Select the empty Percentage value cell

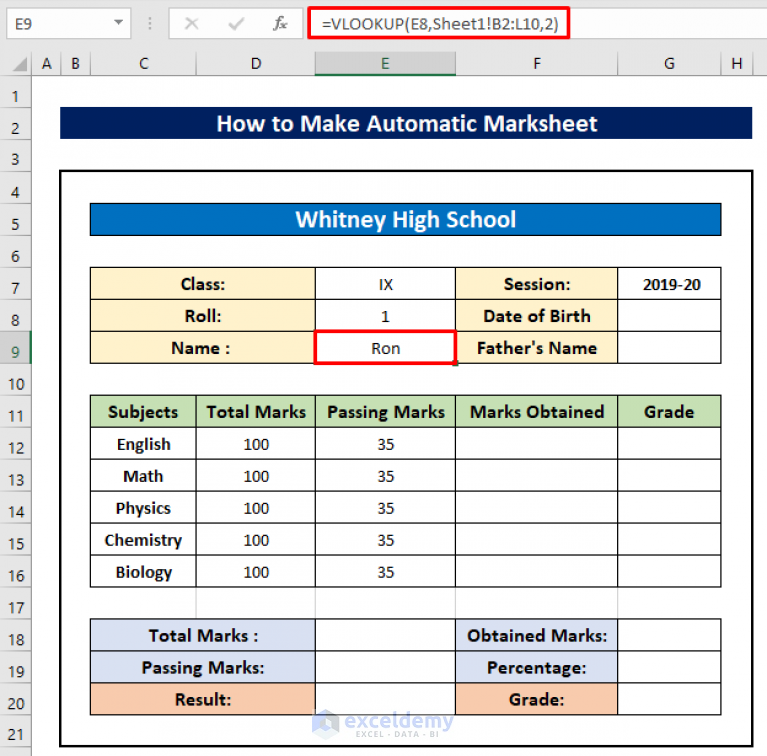point(669,667)
